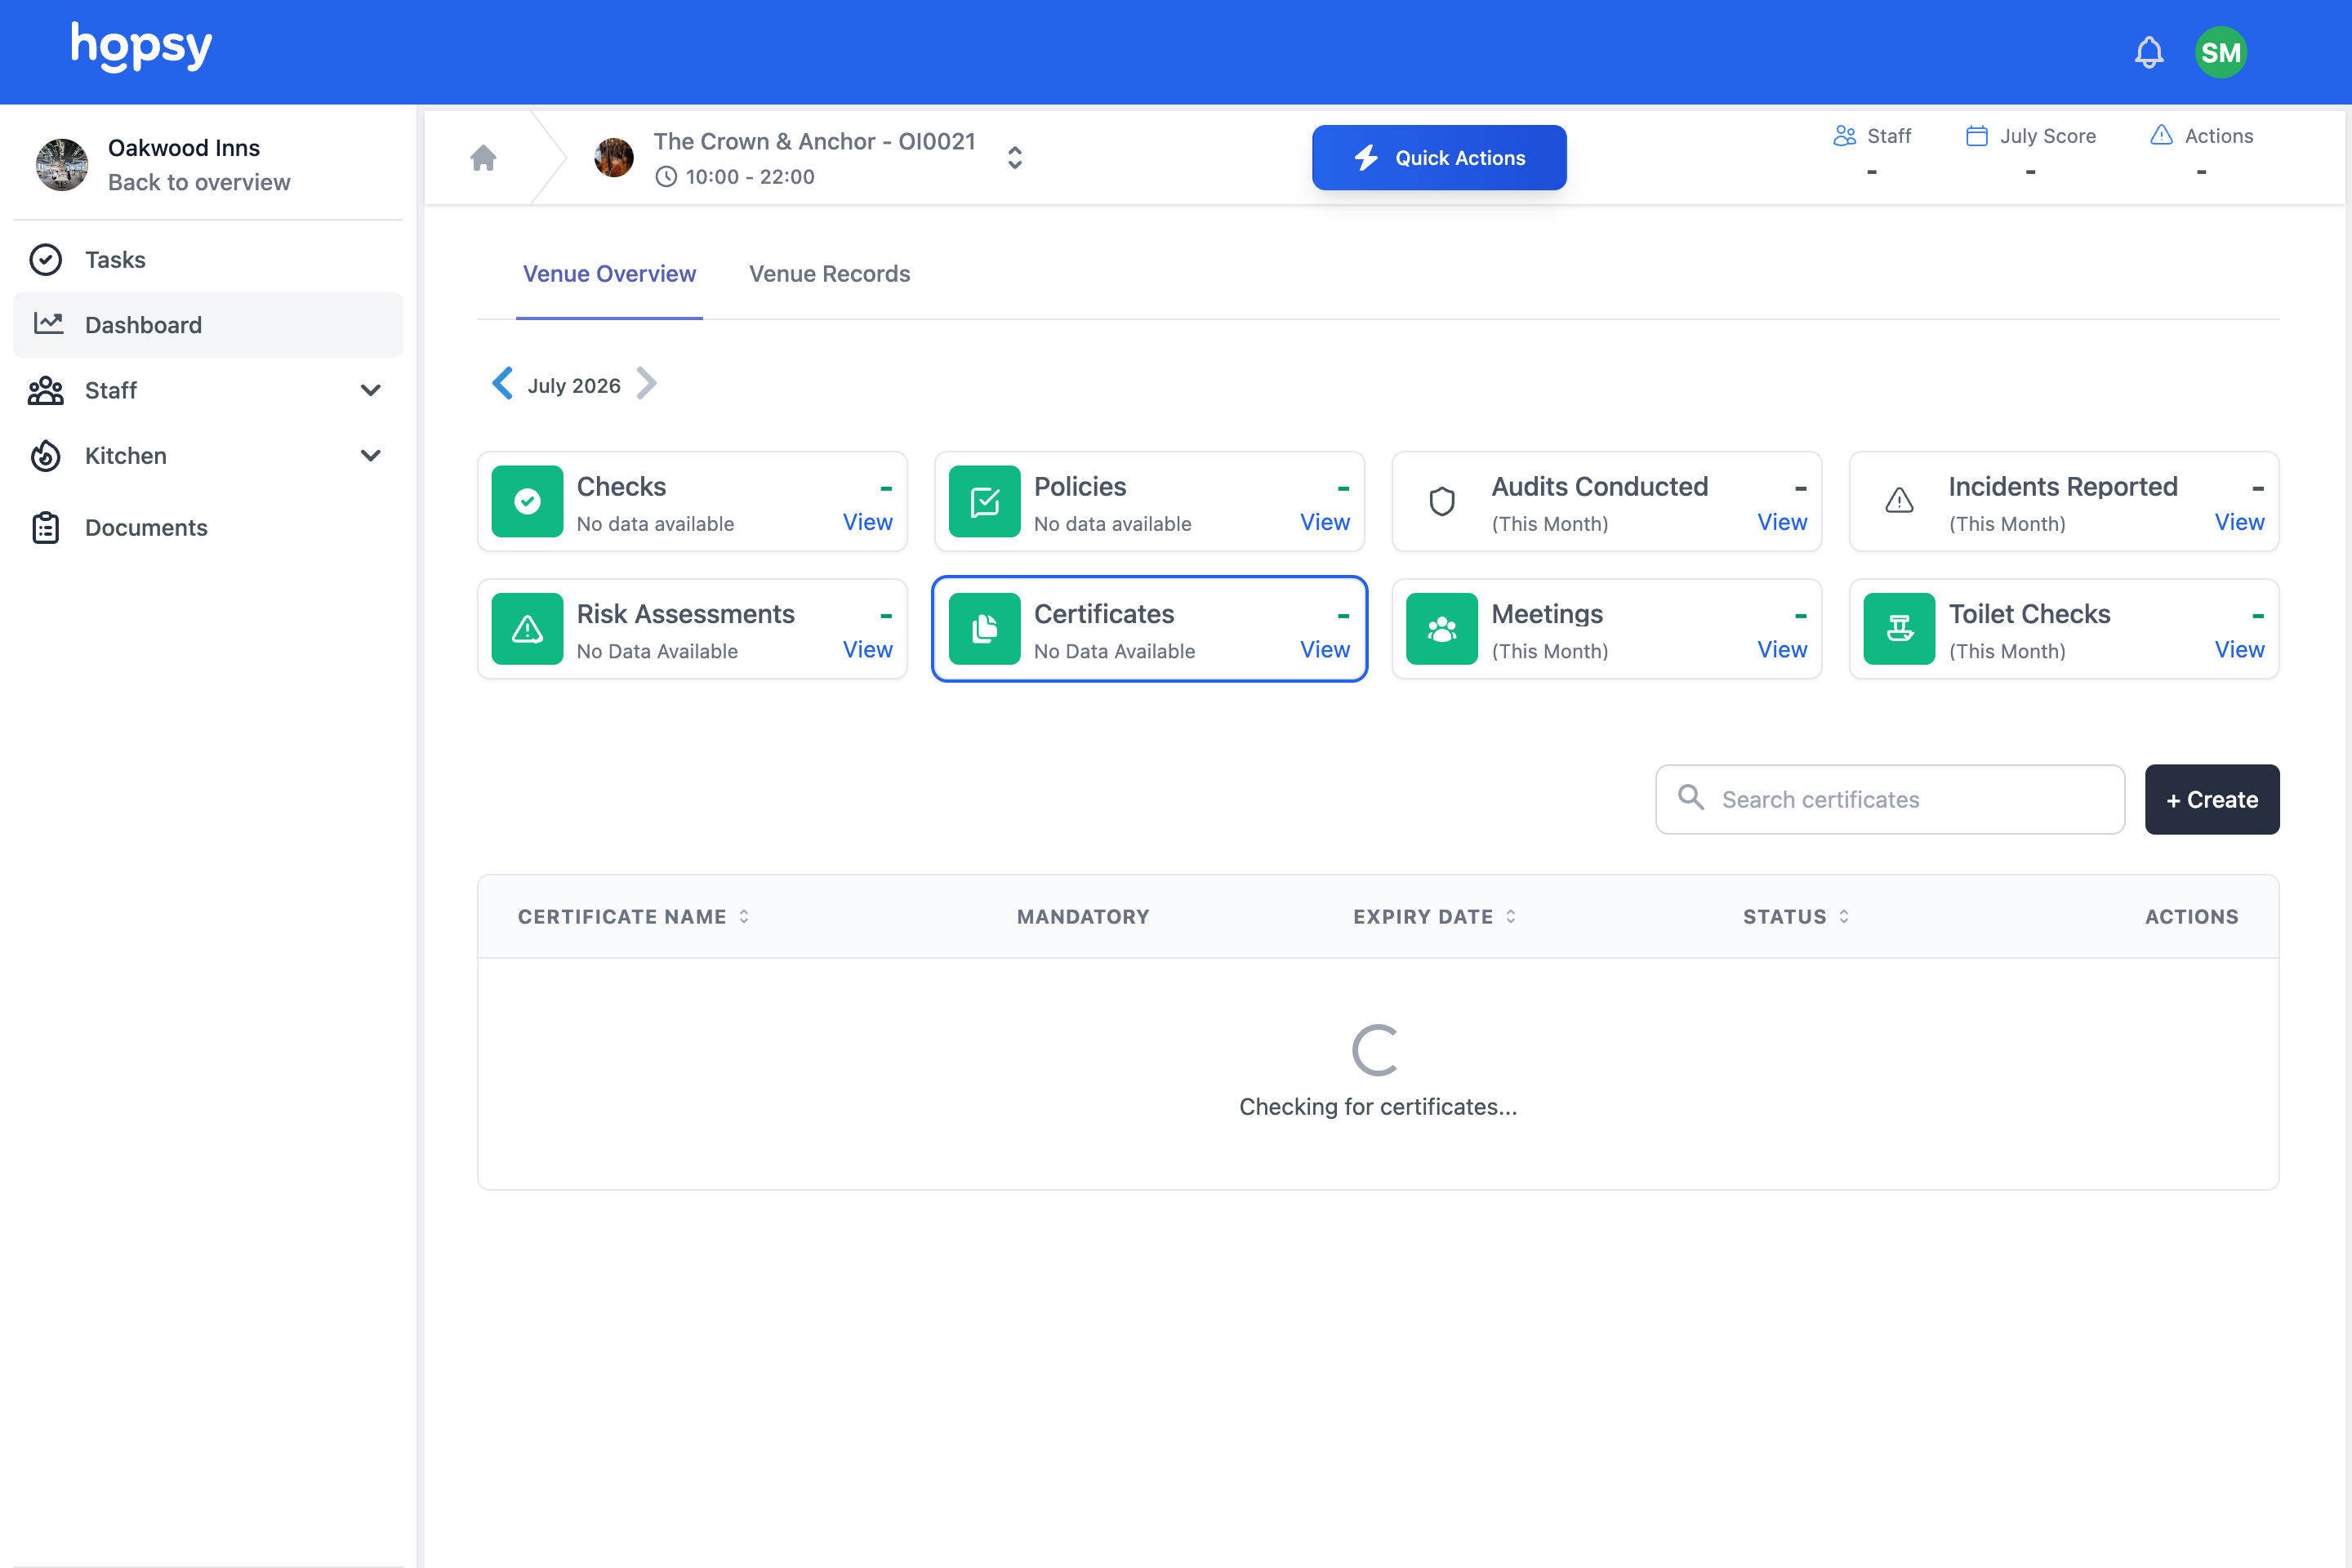Open the notifications bell
The image size is (2352, 1568).
2148,52
